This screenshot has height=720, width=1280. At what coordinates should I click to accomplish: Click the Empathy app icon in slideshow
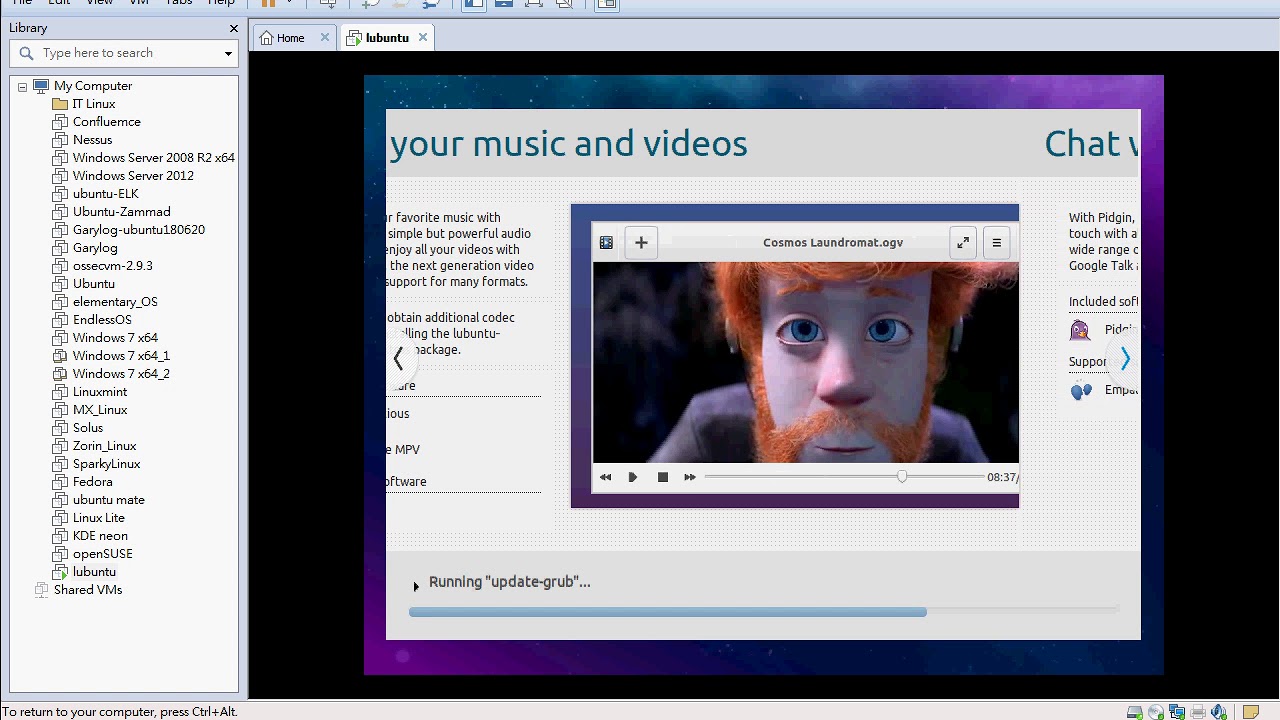1081,391
